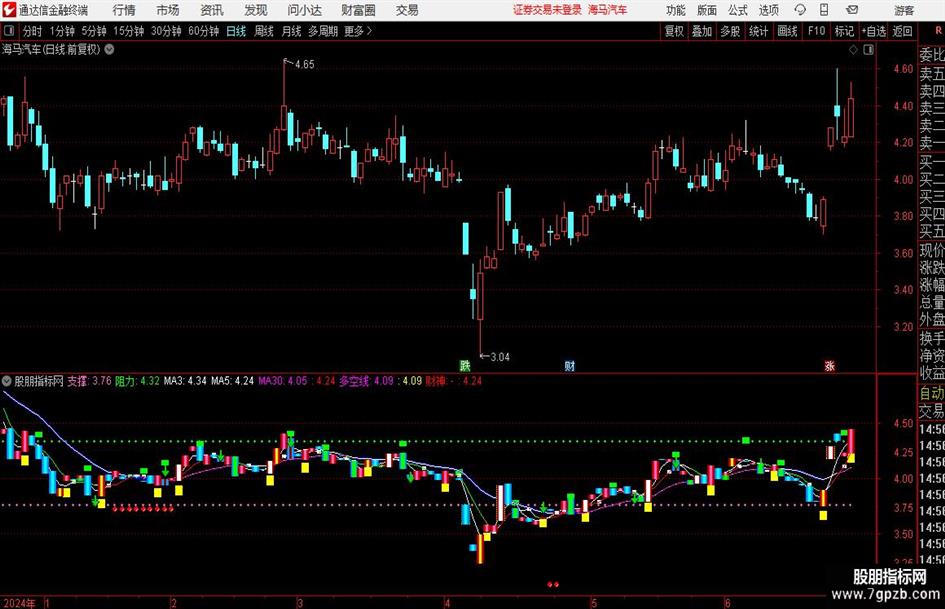The height and width of the screenshot is (609, 945).
Task: Switch to the 1分钟 period tab
Action: (x=62, y=31)
